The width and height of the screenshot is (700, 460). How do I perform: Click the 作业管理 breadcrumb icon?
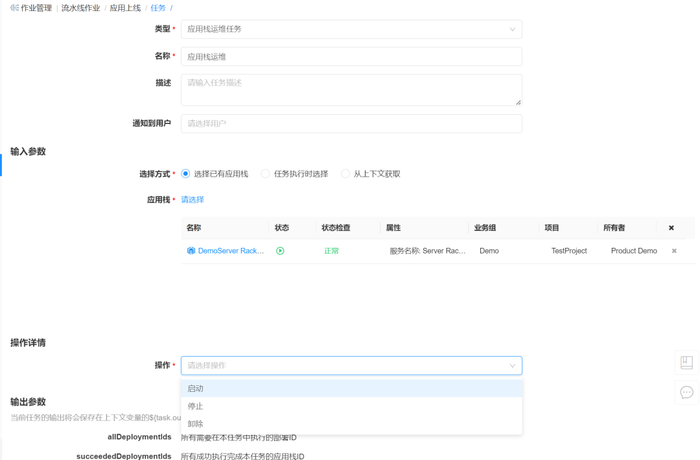point(14,8)
